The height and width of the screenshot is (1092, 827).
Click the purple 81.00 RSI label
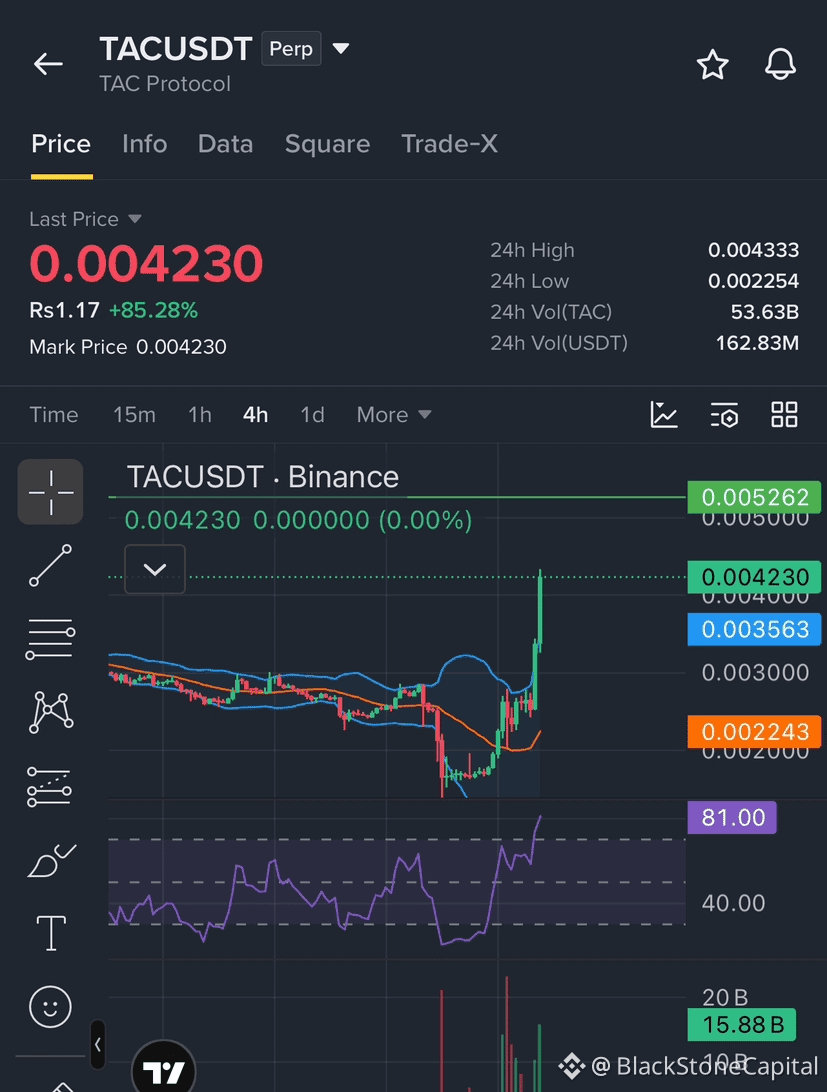tap(732, 818)
